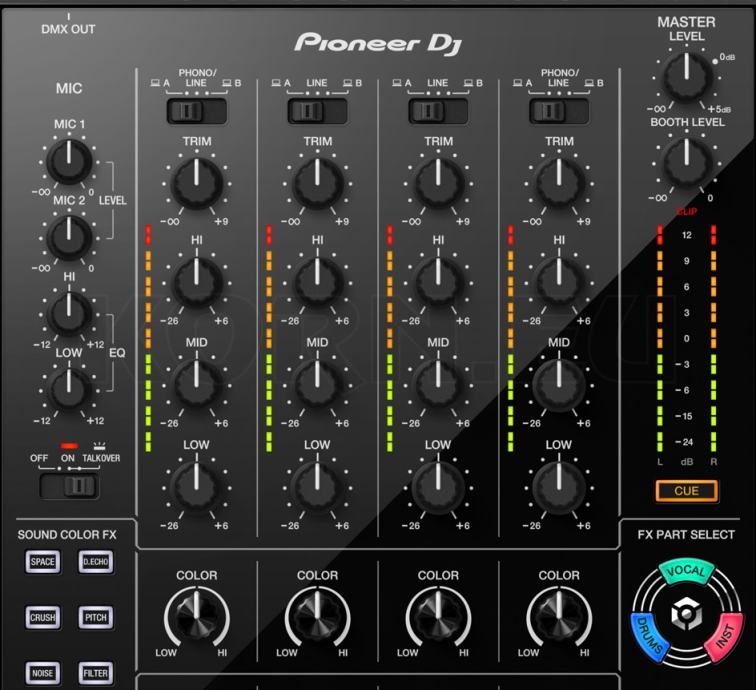Click the center FX Part Select logo icon
The width and height of the screenshot is (756, 690).
coord(686,614)
